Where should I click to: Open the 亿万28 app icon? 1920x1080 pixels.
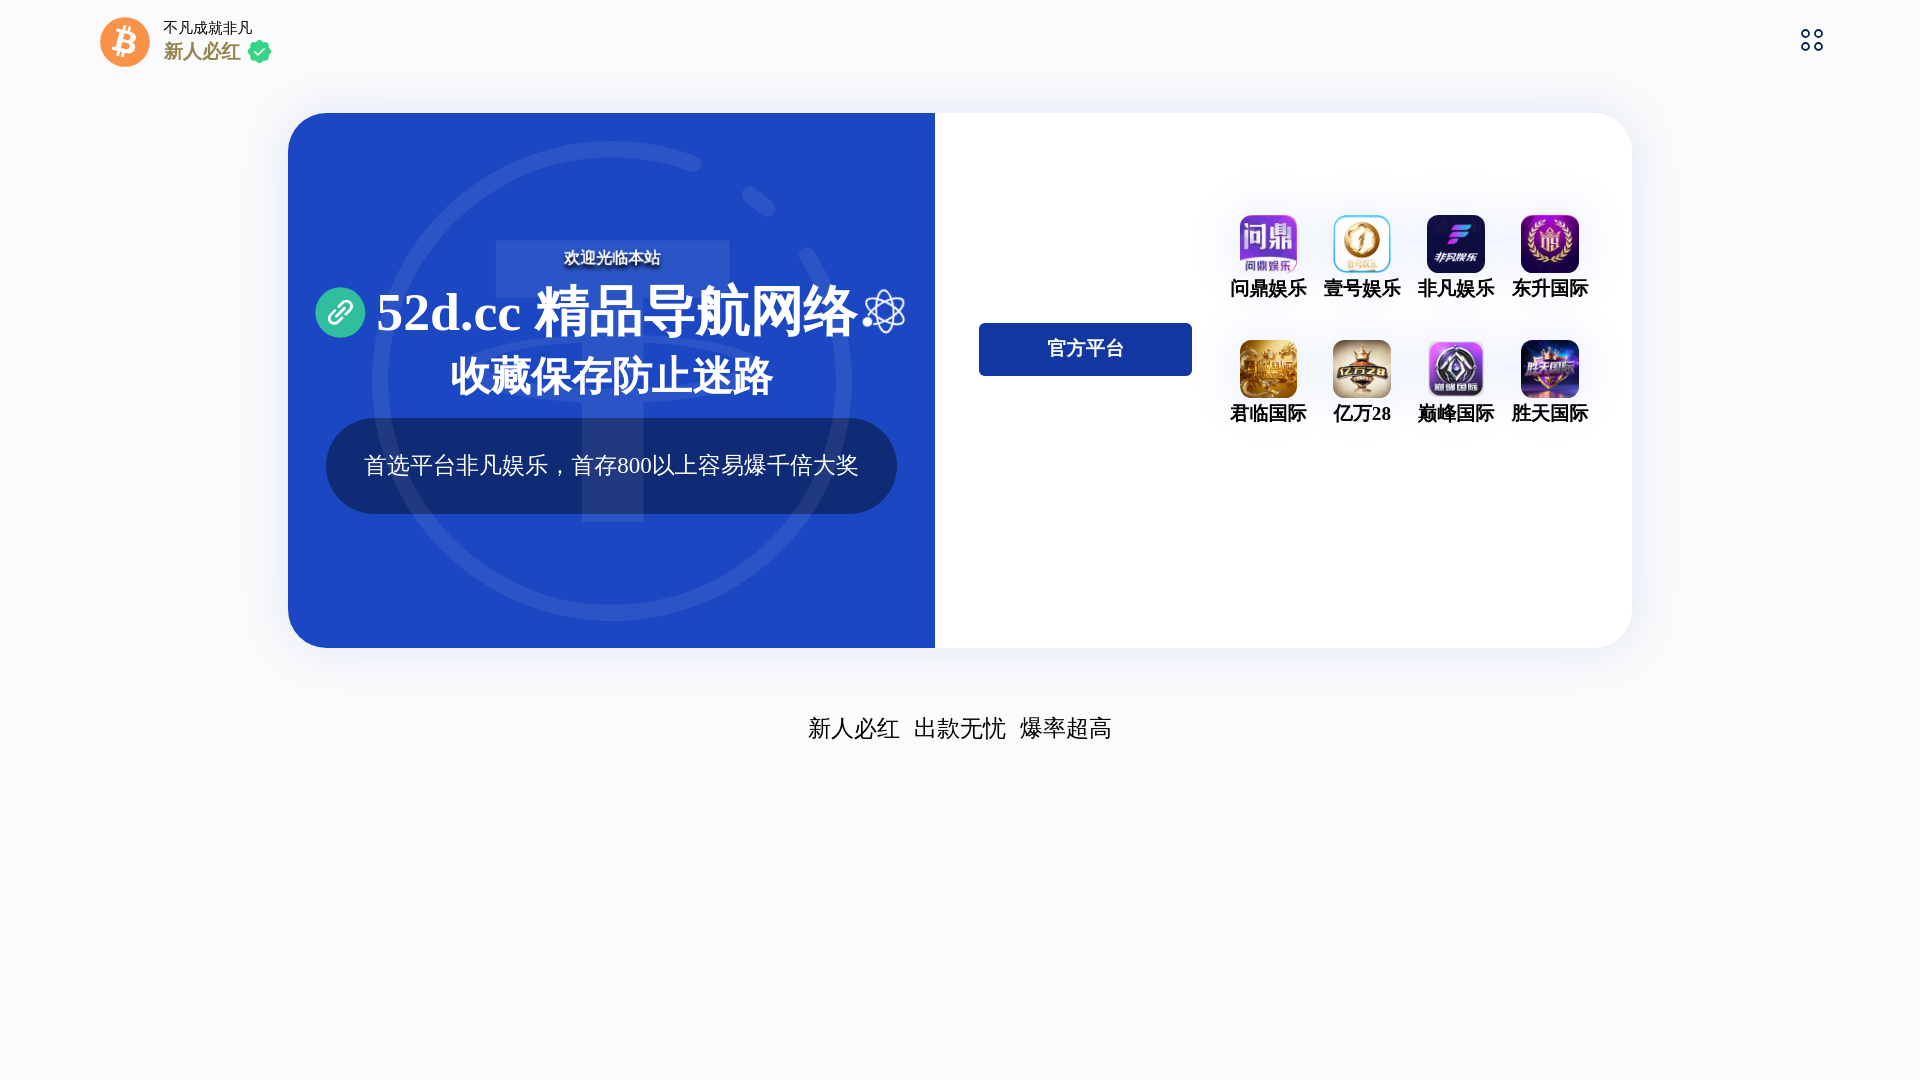(x=1362, y=369)
